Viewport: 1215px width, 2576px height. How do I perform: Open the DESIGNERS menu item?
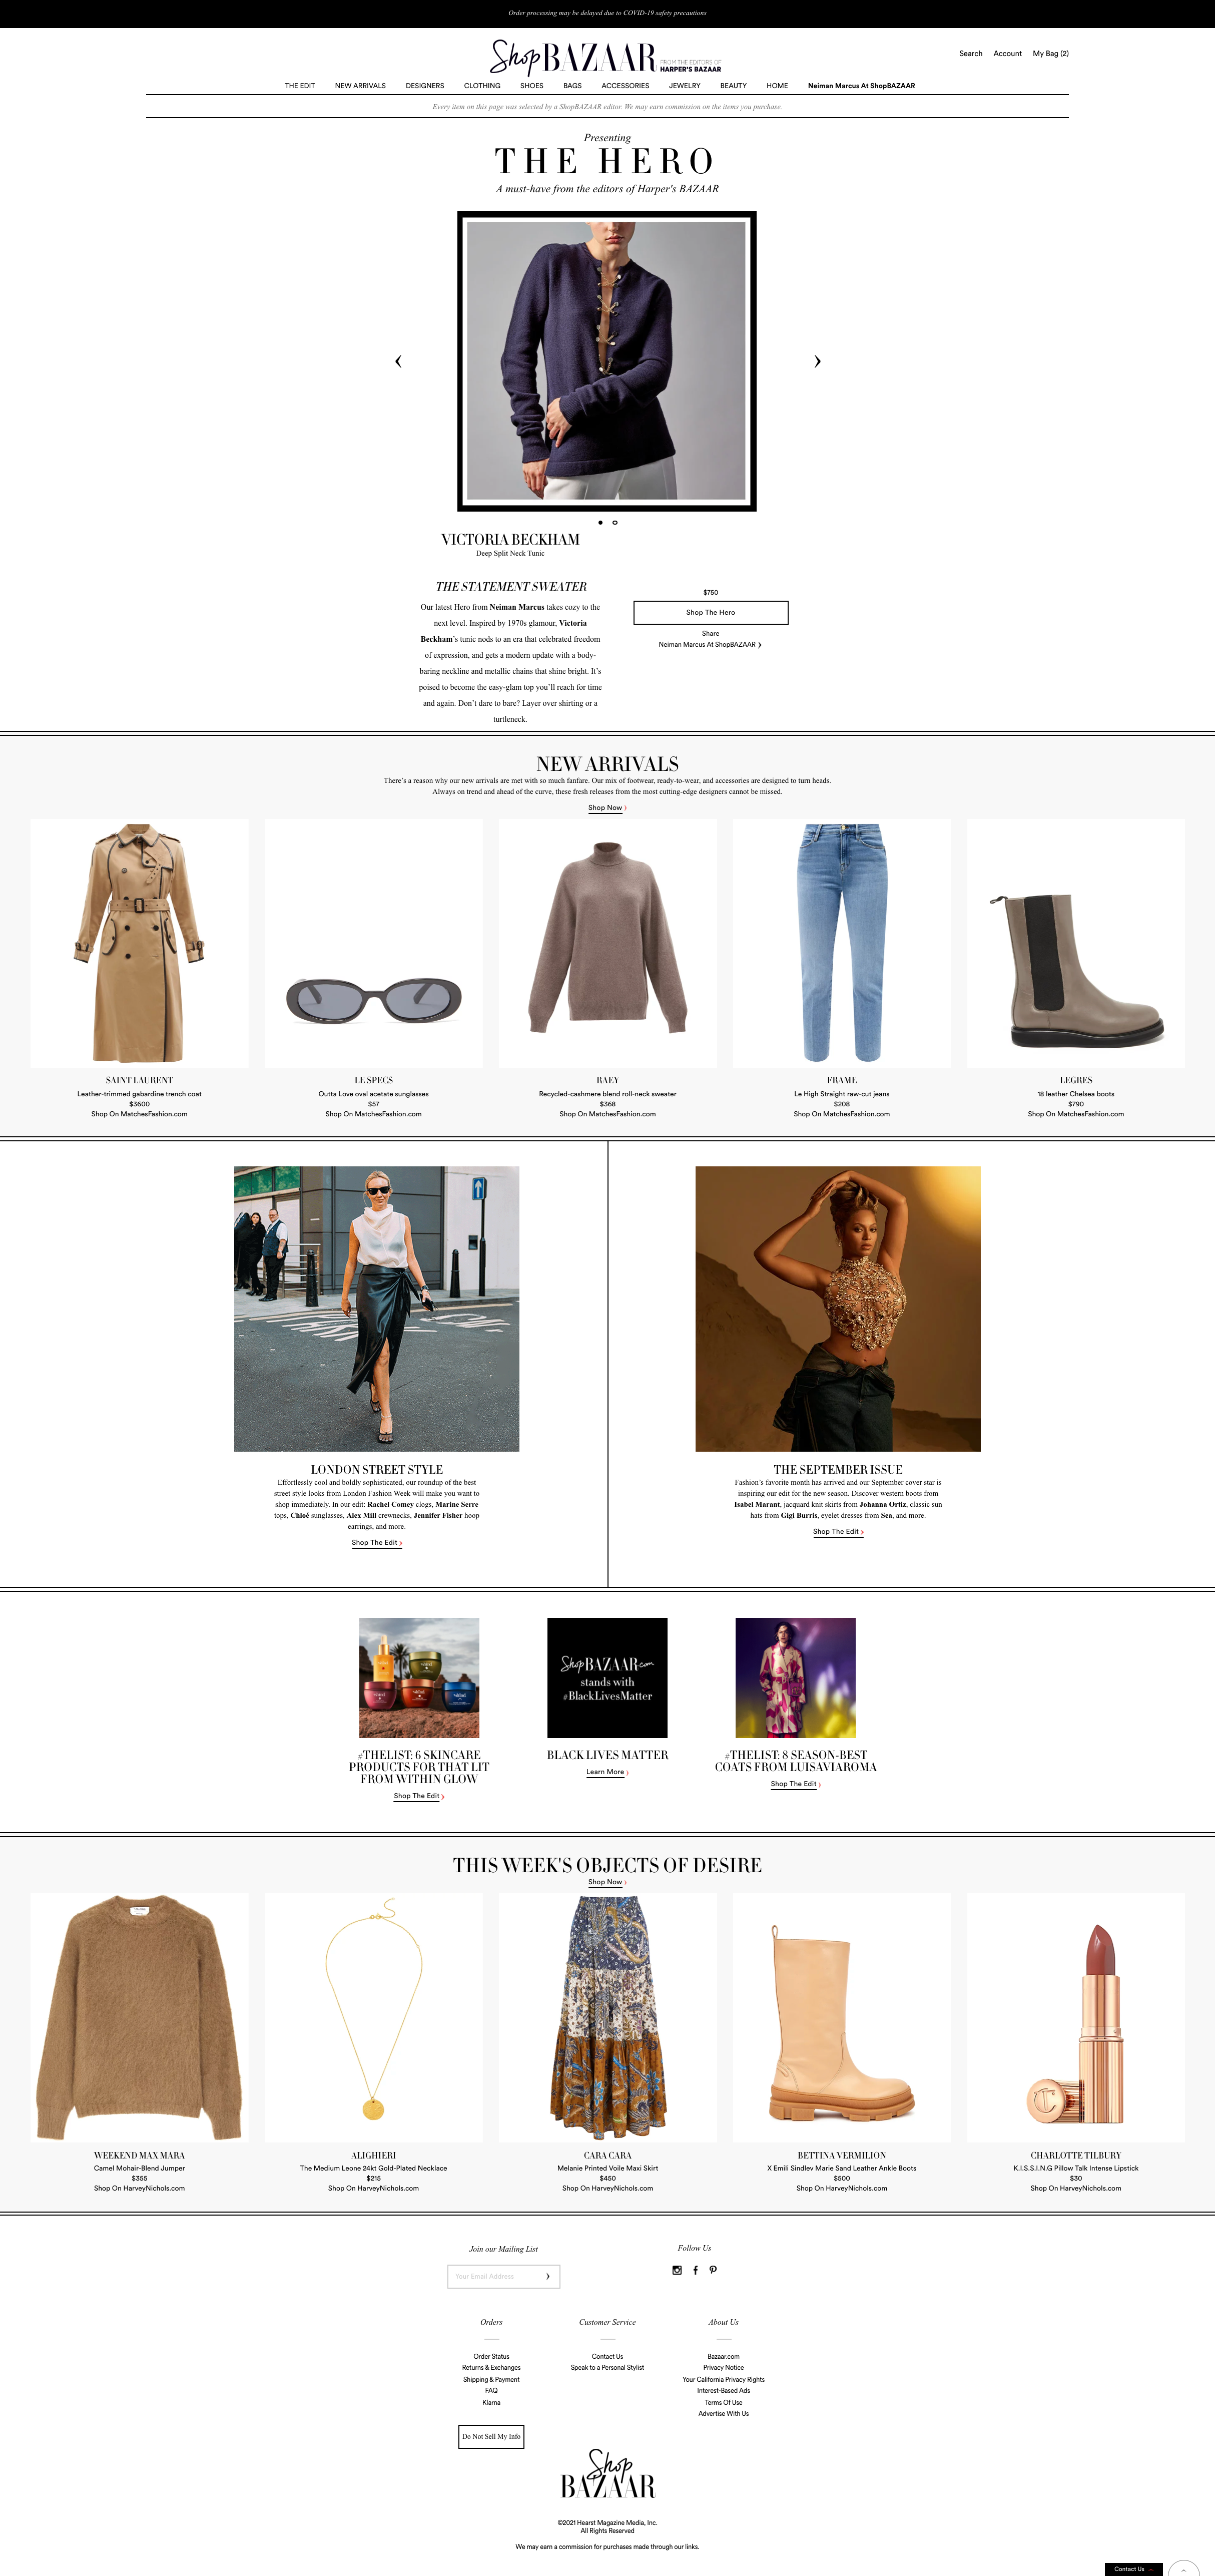[425, 86]
